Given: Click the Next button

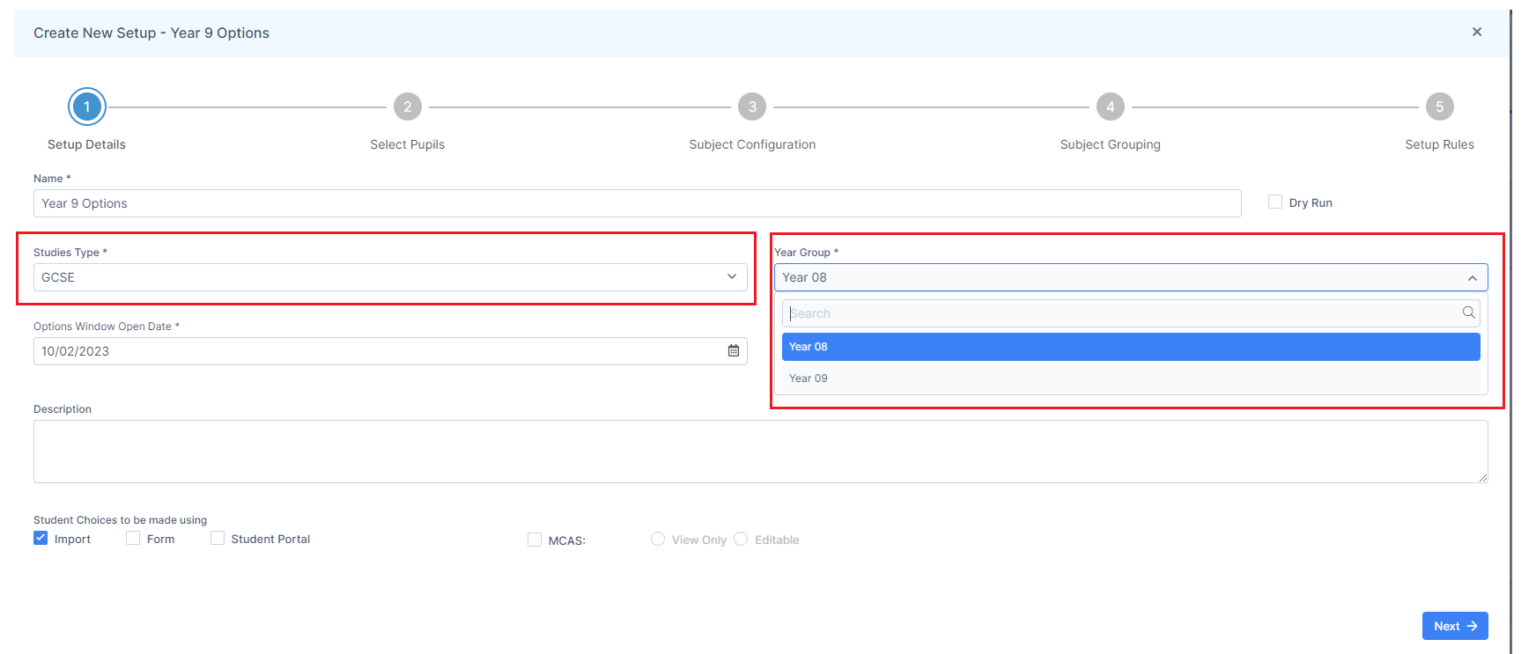Looking at the screenshot, I should tap(1455, 625).
